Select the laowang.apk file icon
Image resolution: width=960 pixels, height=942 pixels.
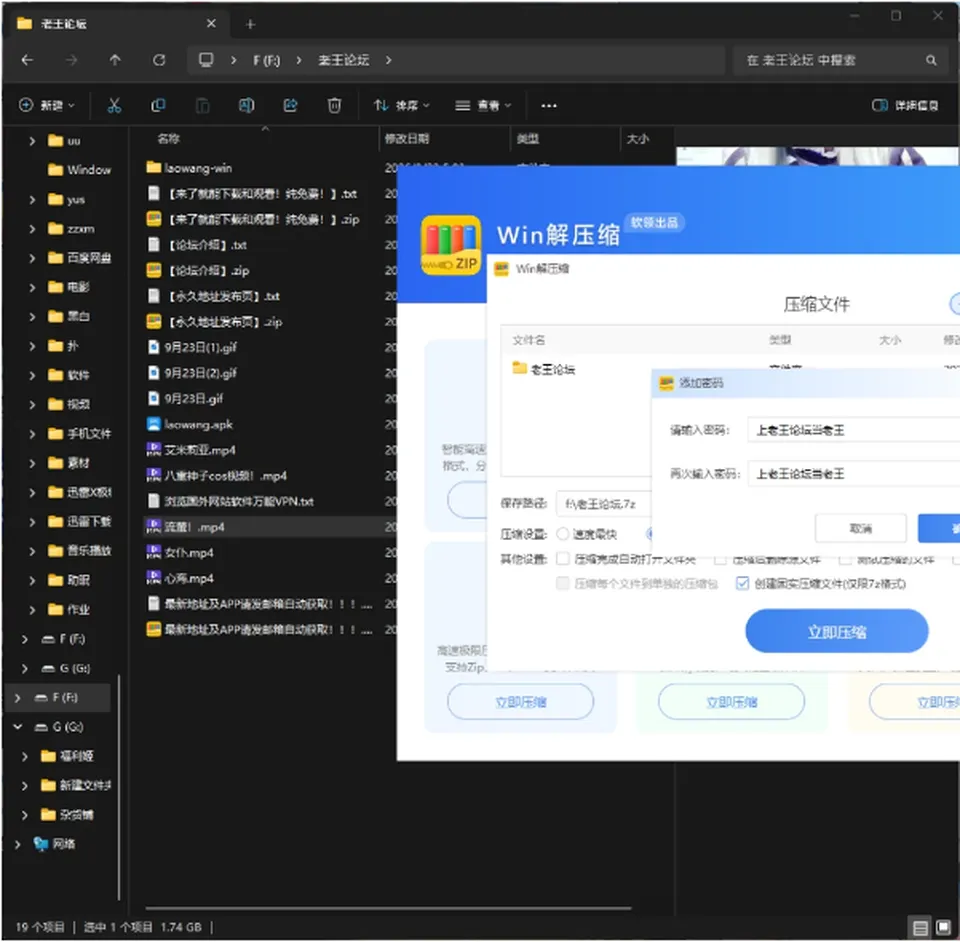pyautogui.click(x=154, y=424)
